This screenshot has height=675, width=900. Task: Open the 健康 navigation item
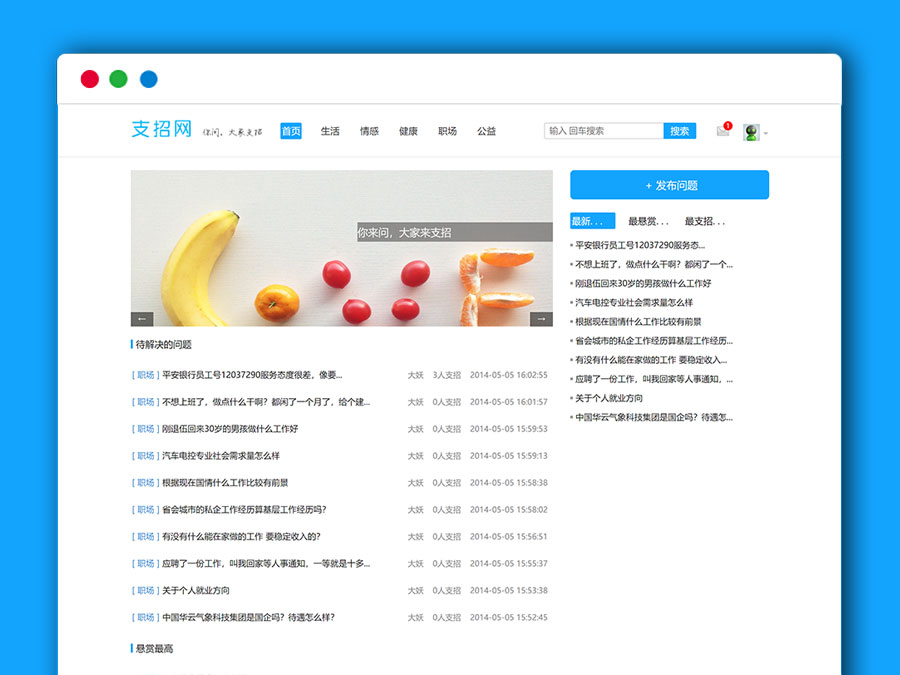pyautogui.click(x=406, y=131)
